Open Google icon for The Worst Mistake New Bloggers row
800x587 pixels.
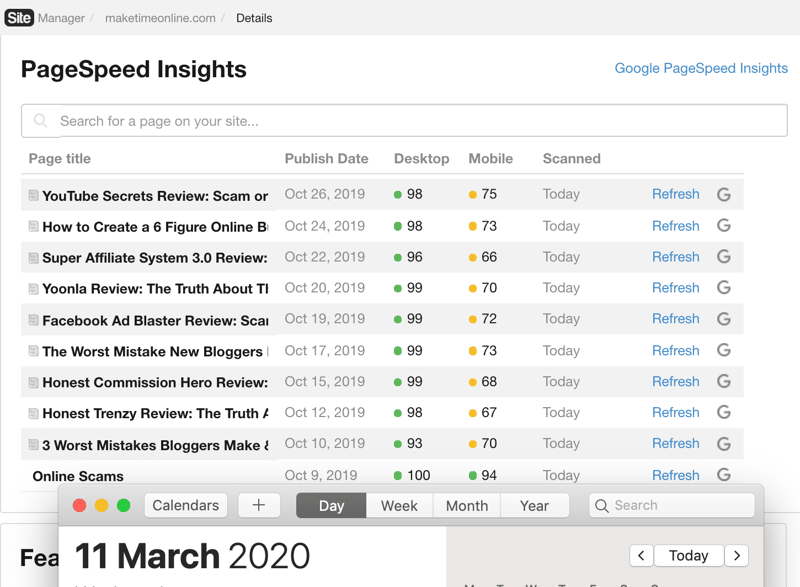tap(723, 350)
